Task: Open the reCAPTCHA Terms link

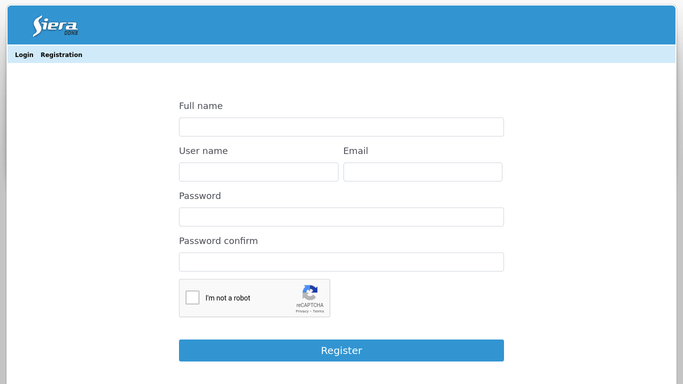Action: (x=318, y=311)
